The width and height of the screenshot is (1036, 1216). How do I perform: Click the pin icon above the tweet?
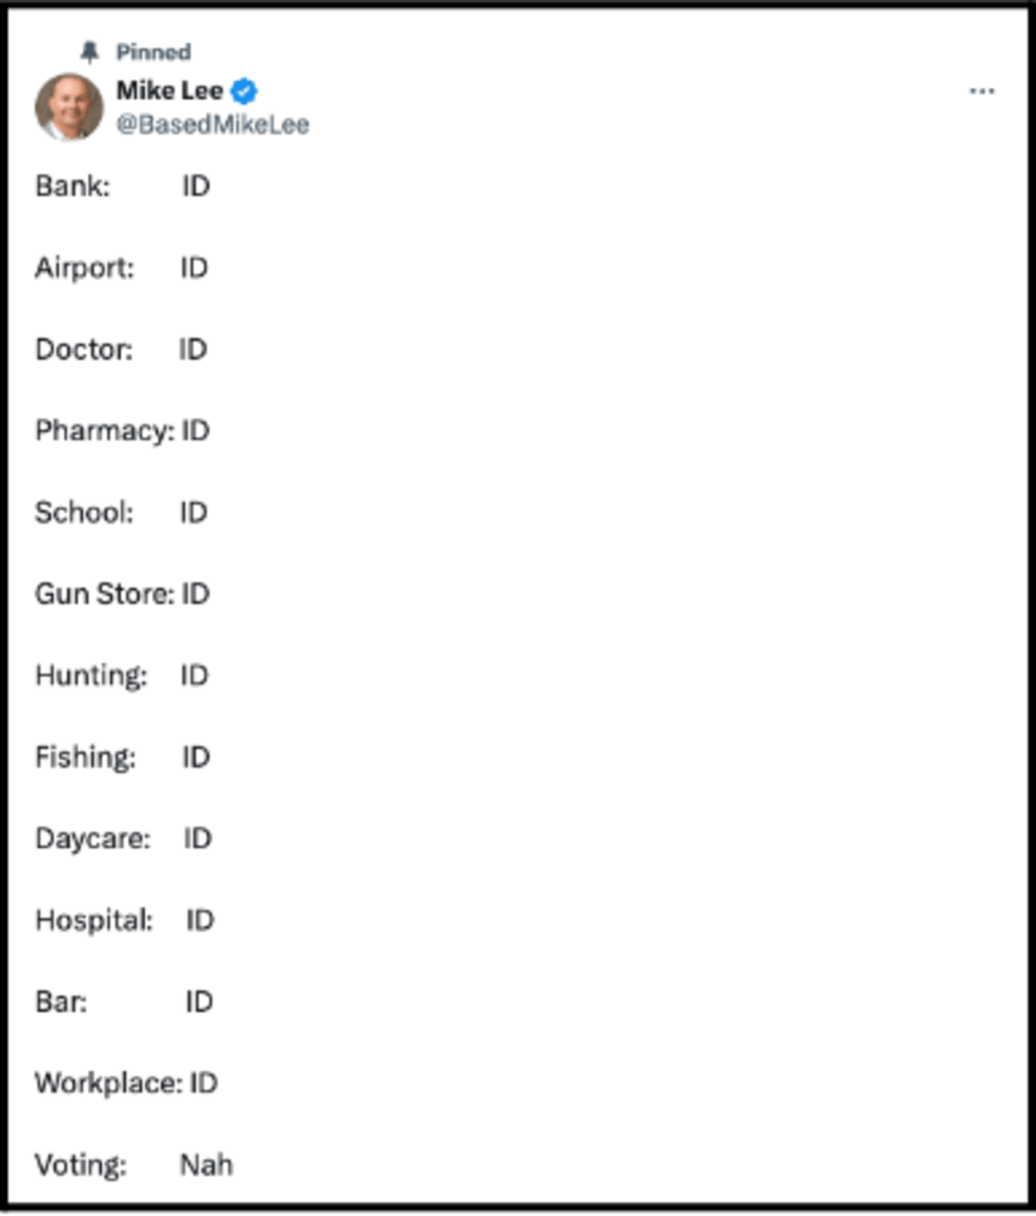(90, 51)
